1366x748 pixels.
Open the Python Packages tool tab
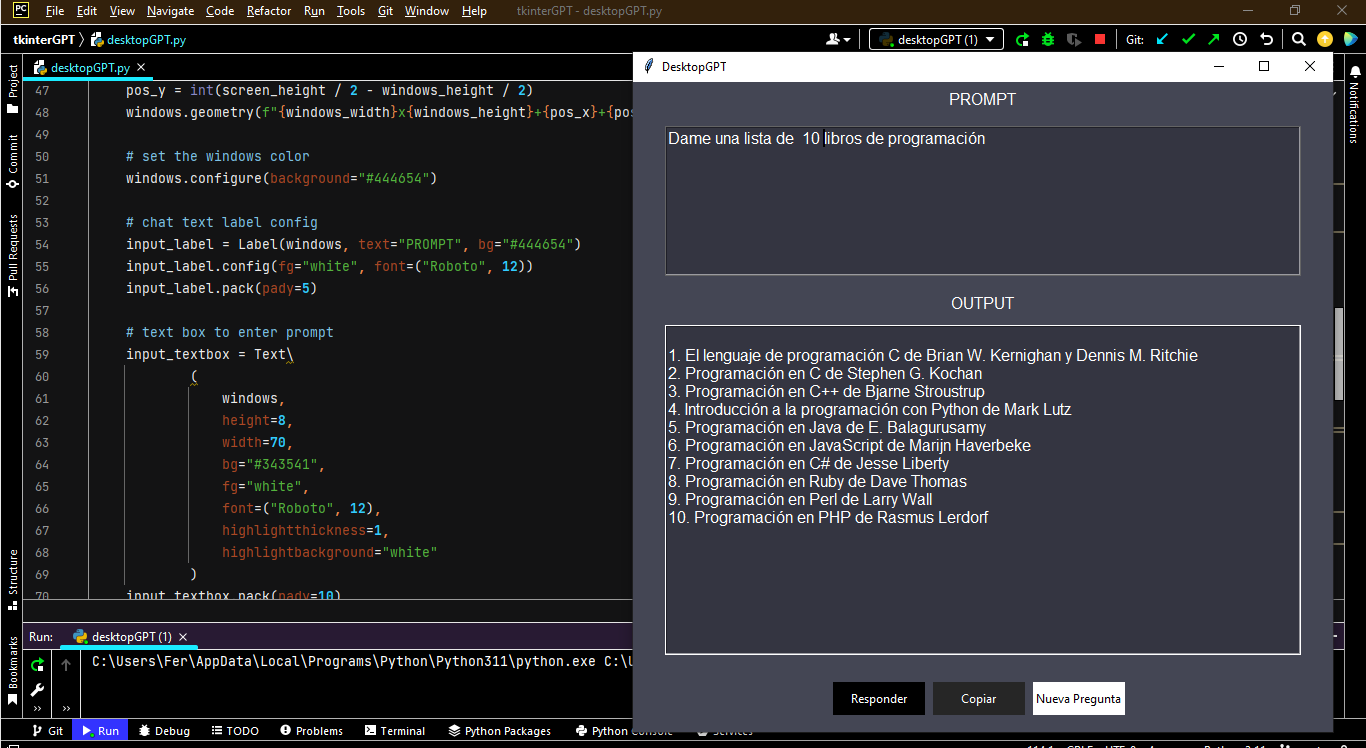(499, 731)
